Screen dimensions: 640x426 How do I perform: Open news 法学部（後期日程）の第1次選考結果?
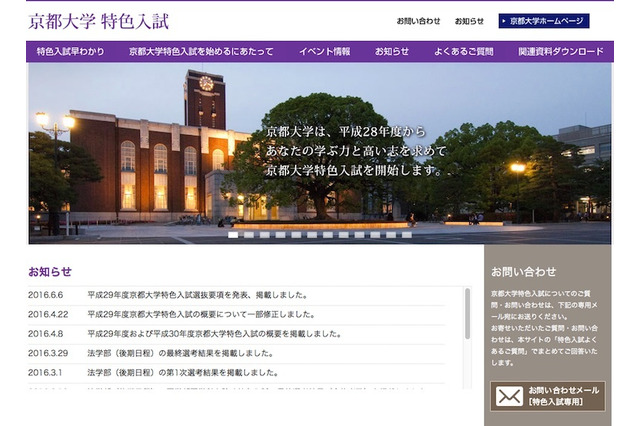pos(183,373)
